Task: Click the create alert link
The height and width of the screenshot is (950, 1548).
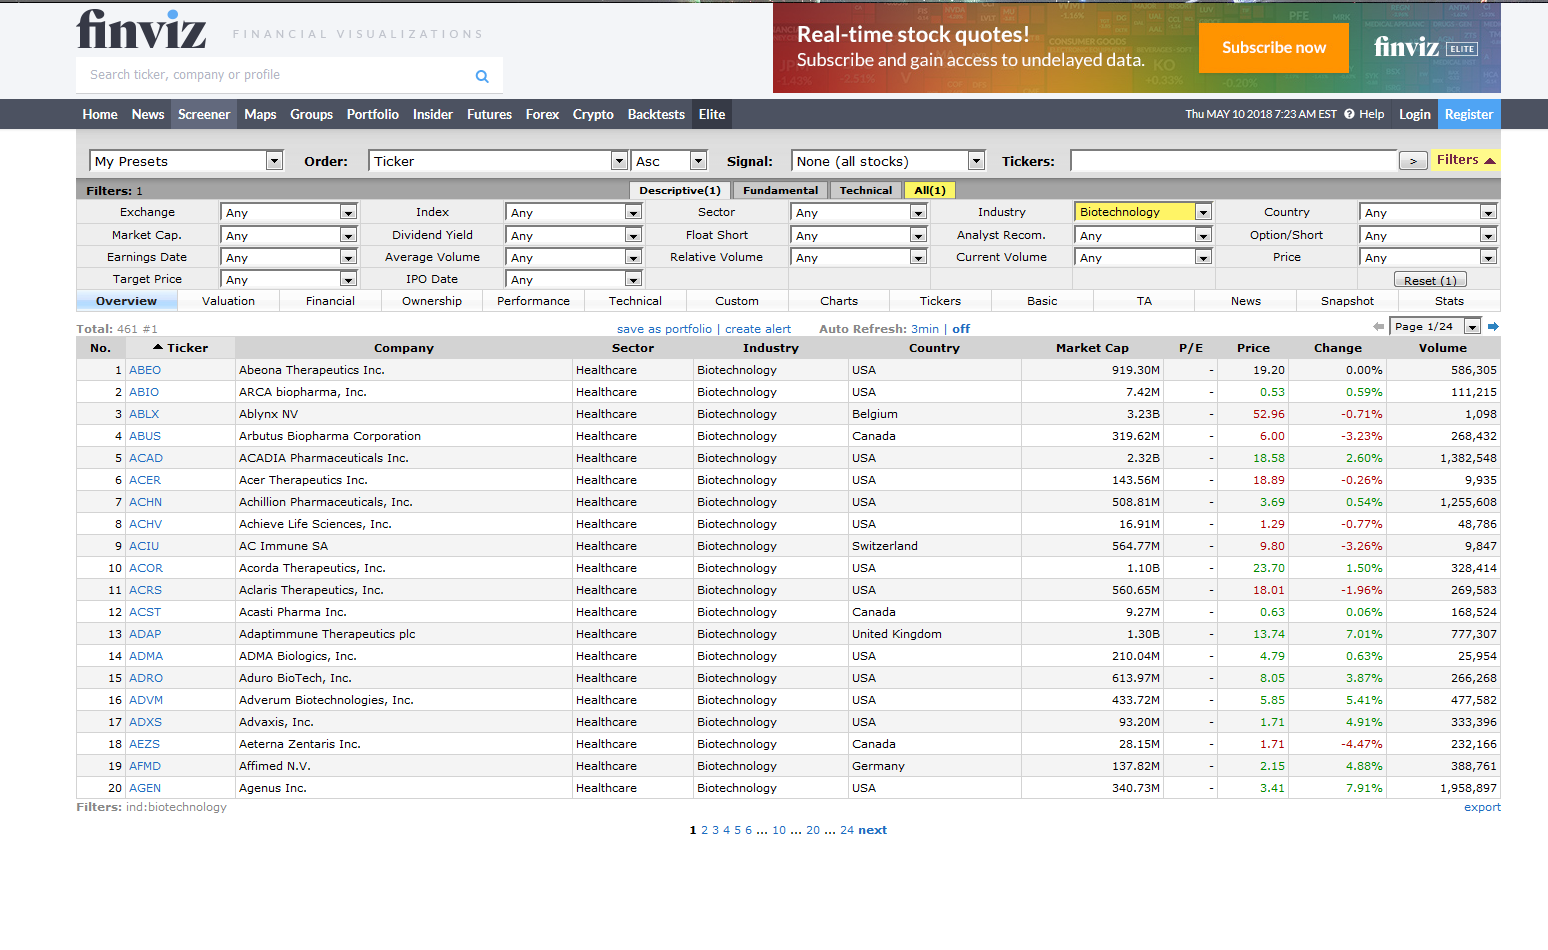Action: coord(758,329)
